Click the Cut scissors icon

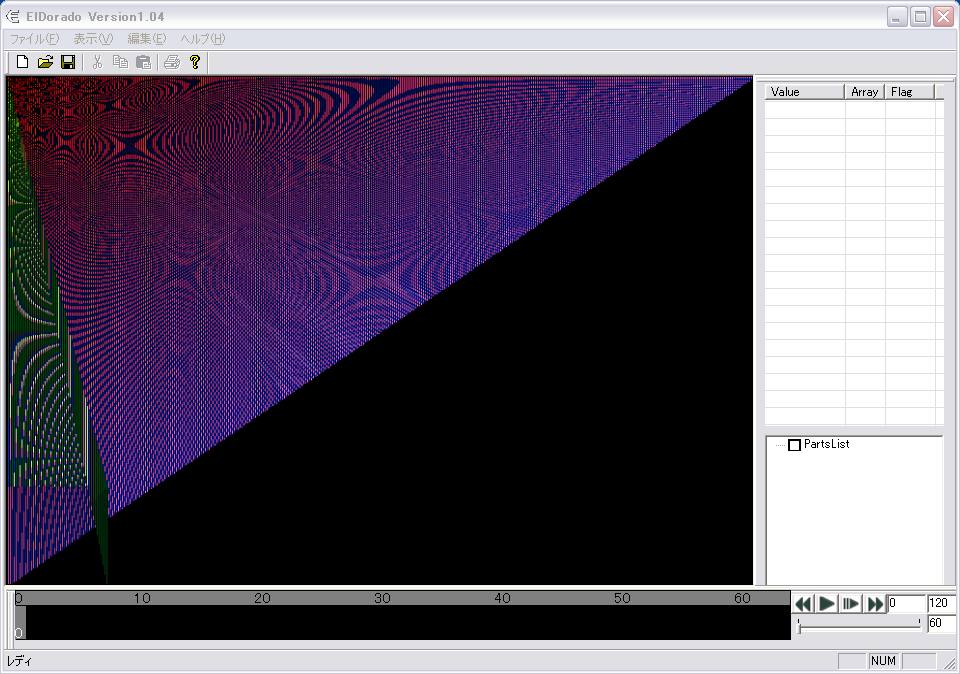97,62
